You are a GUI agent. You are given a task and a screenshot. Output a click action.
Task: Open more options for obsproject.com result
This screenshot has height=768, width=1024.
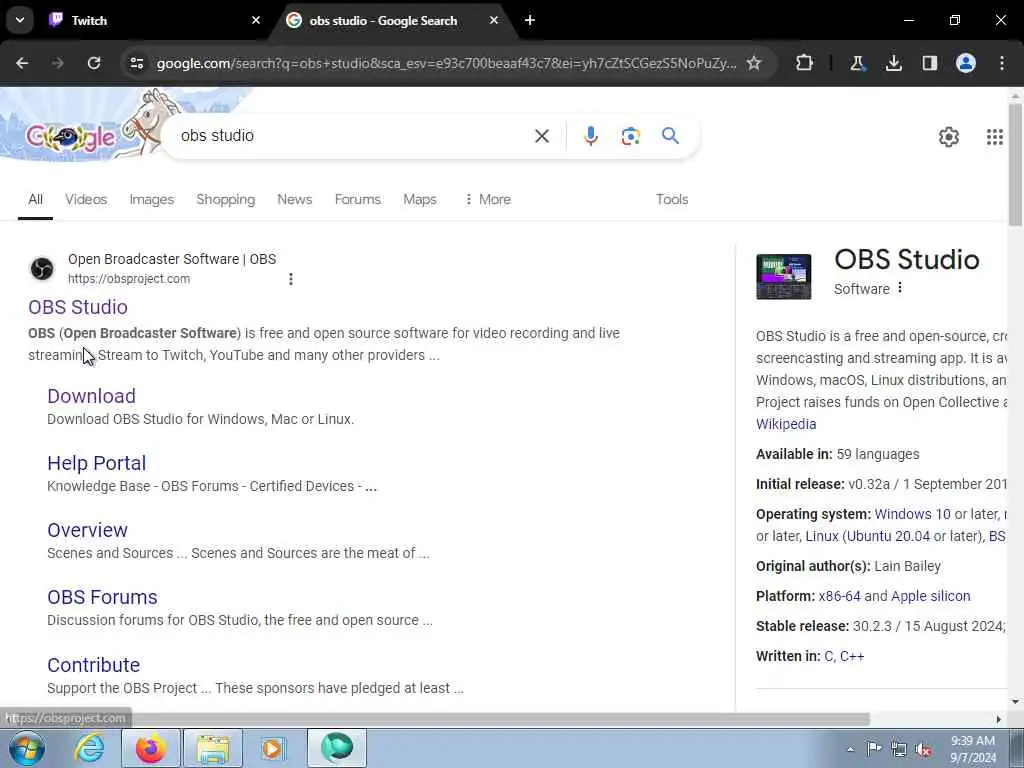(x=291, y=279)
